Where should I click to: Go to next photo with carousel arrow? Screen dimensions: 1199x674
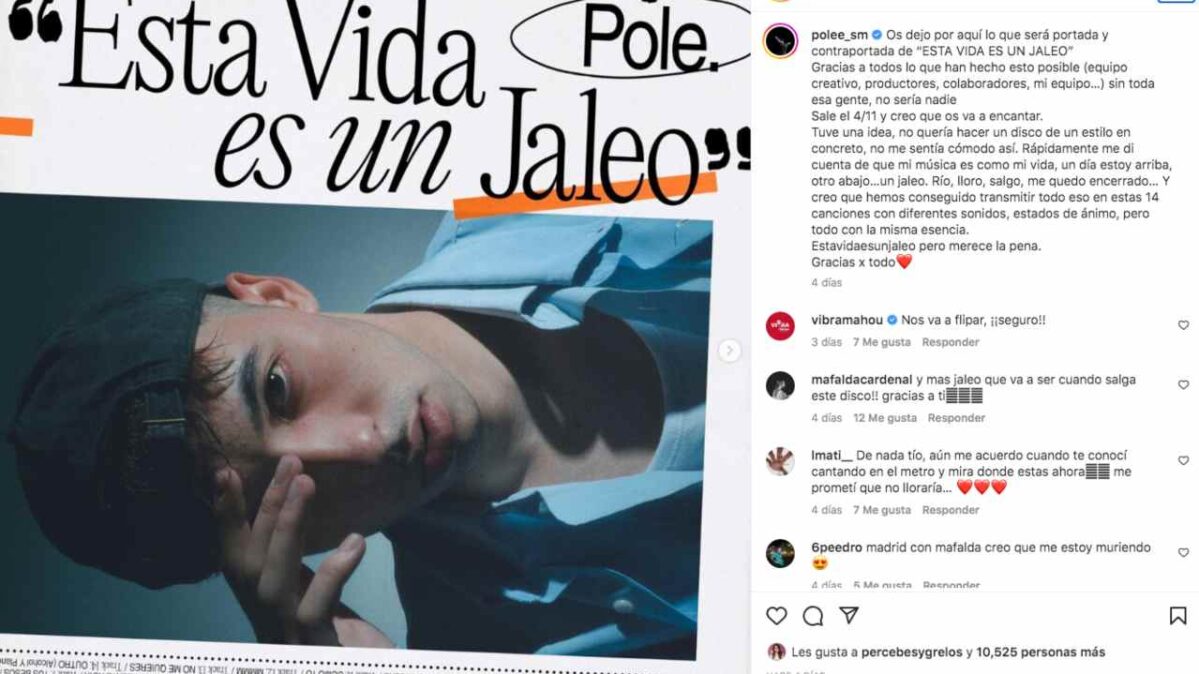tap(729, 350)
